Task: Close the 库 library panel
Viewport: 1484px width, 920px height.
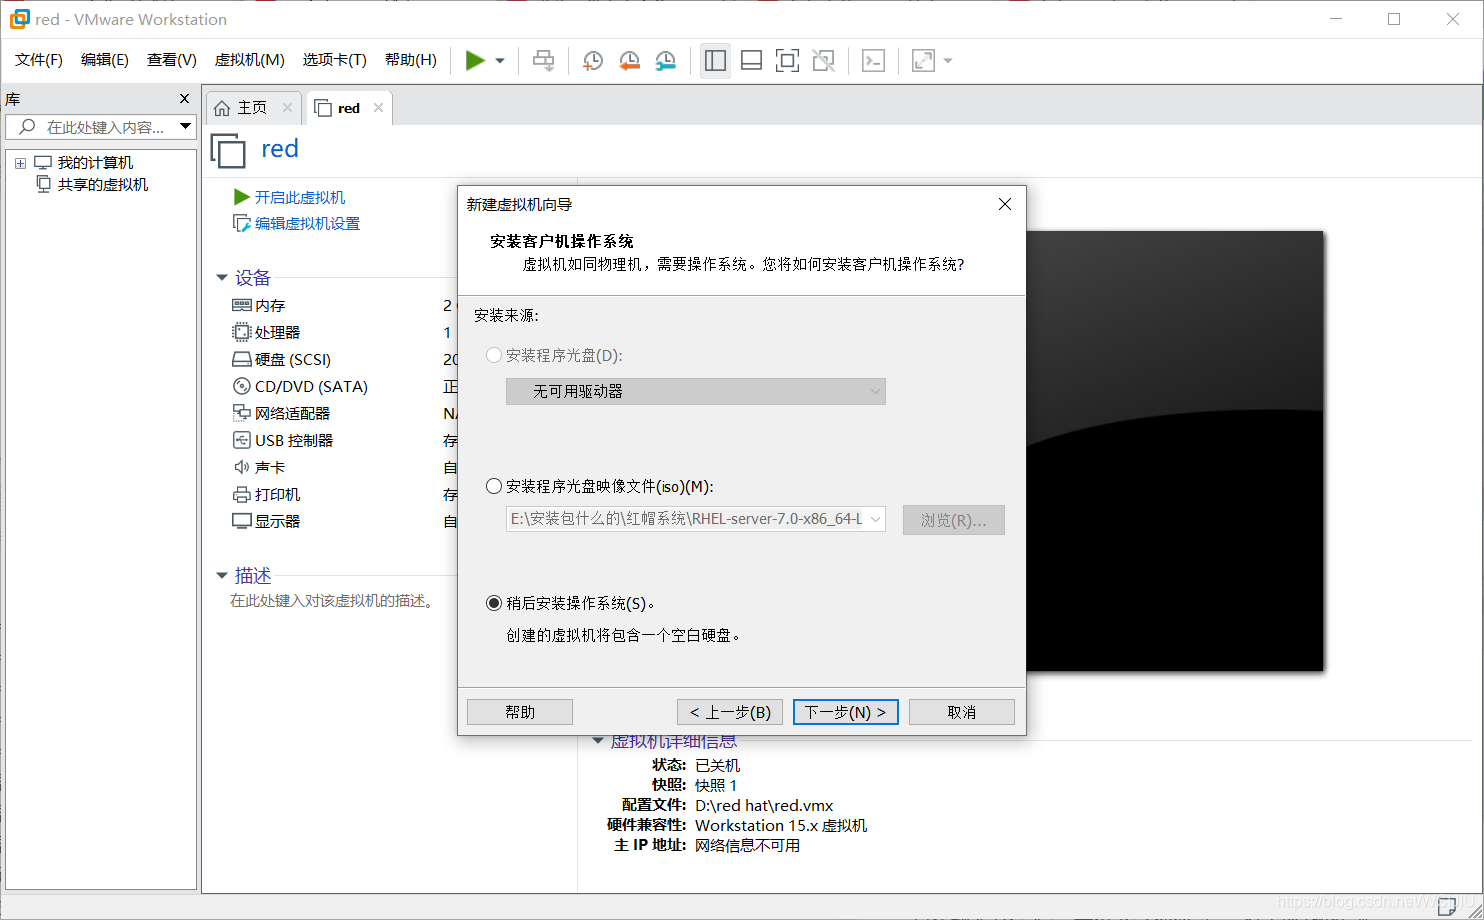Action: click(x=184, y=99)
